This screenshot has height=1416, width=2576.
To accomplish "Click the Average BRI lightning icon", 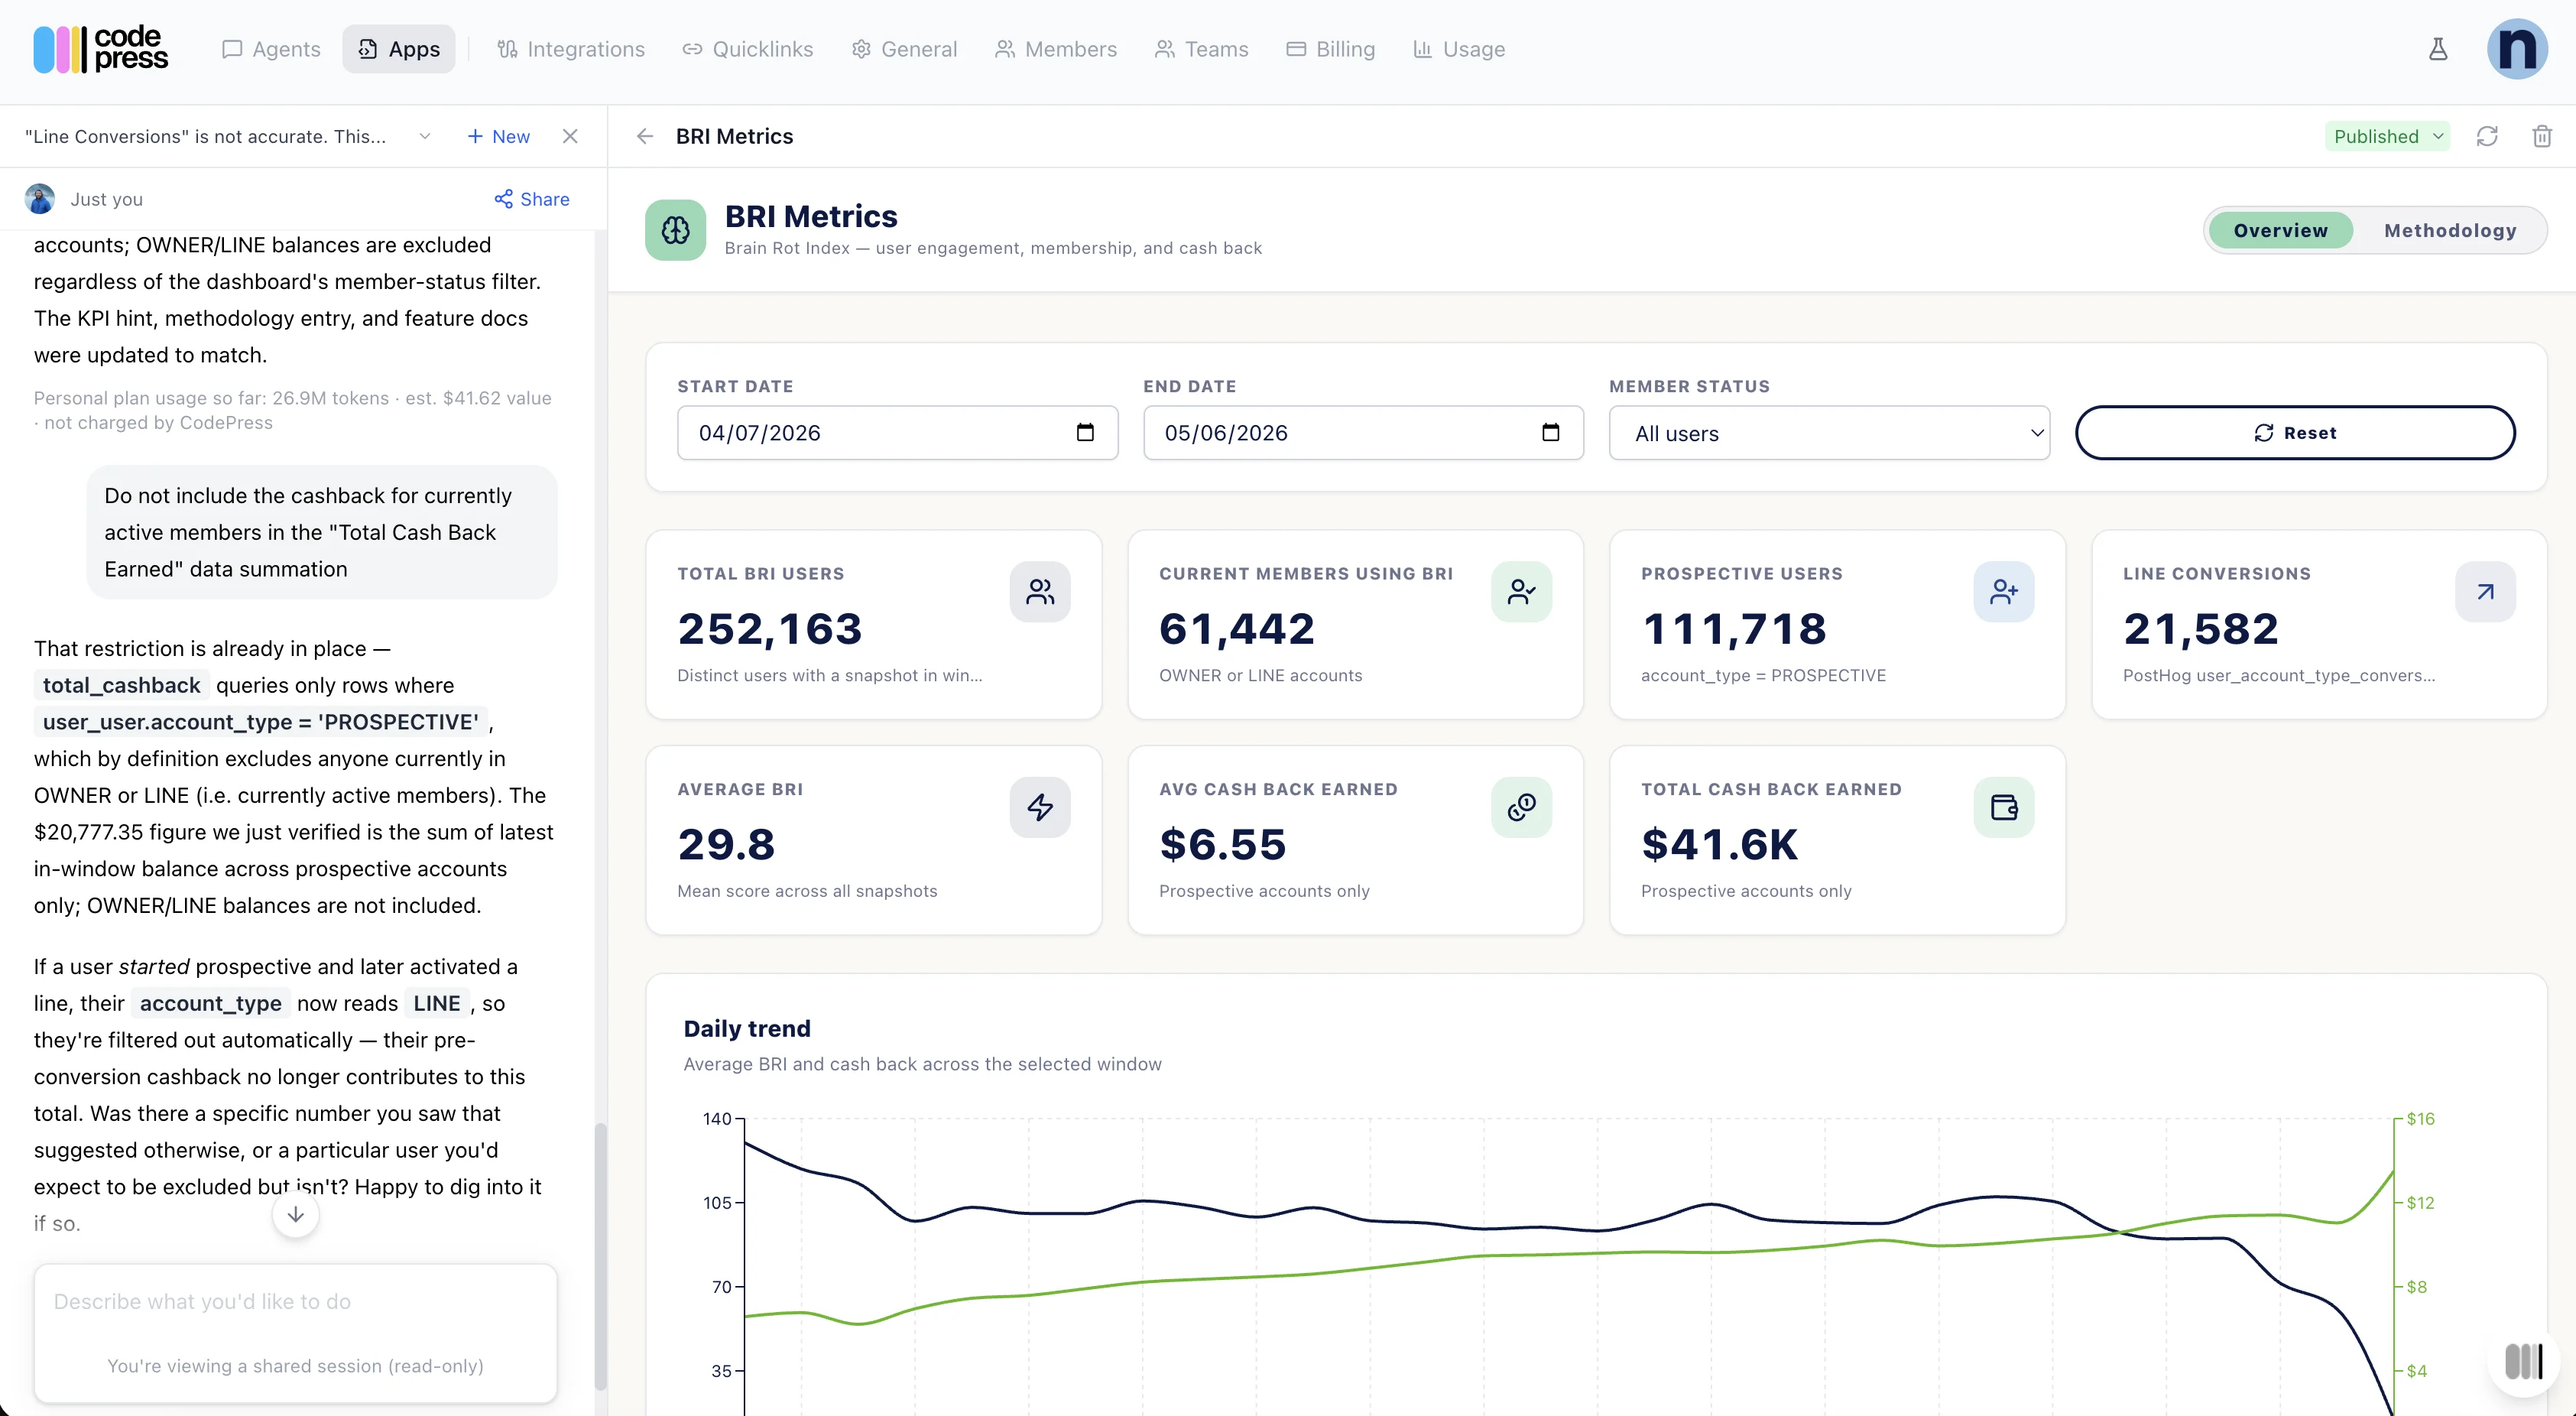I will point(1040,808).
